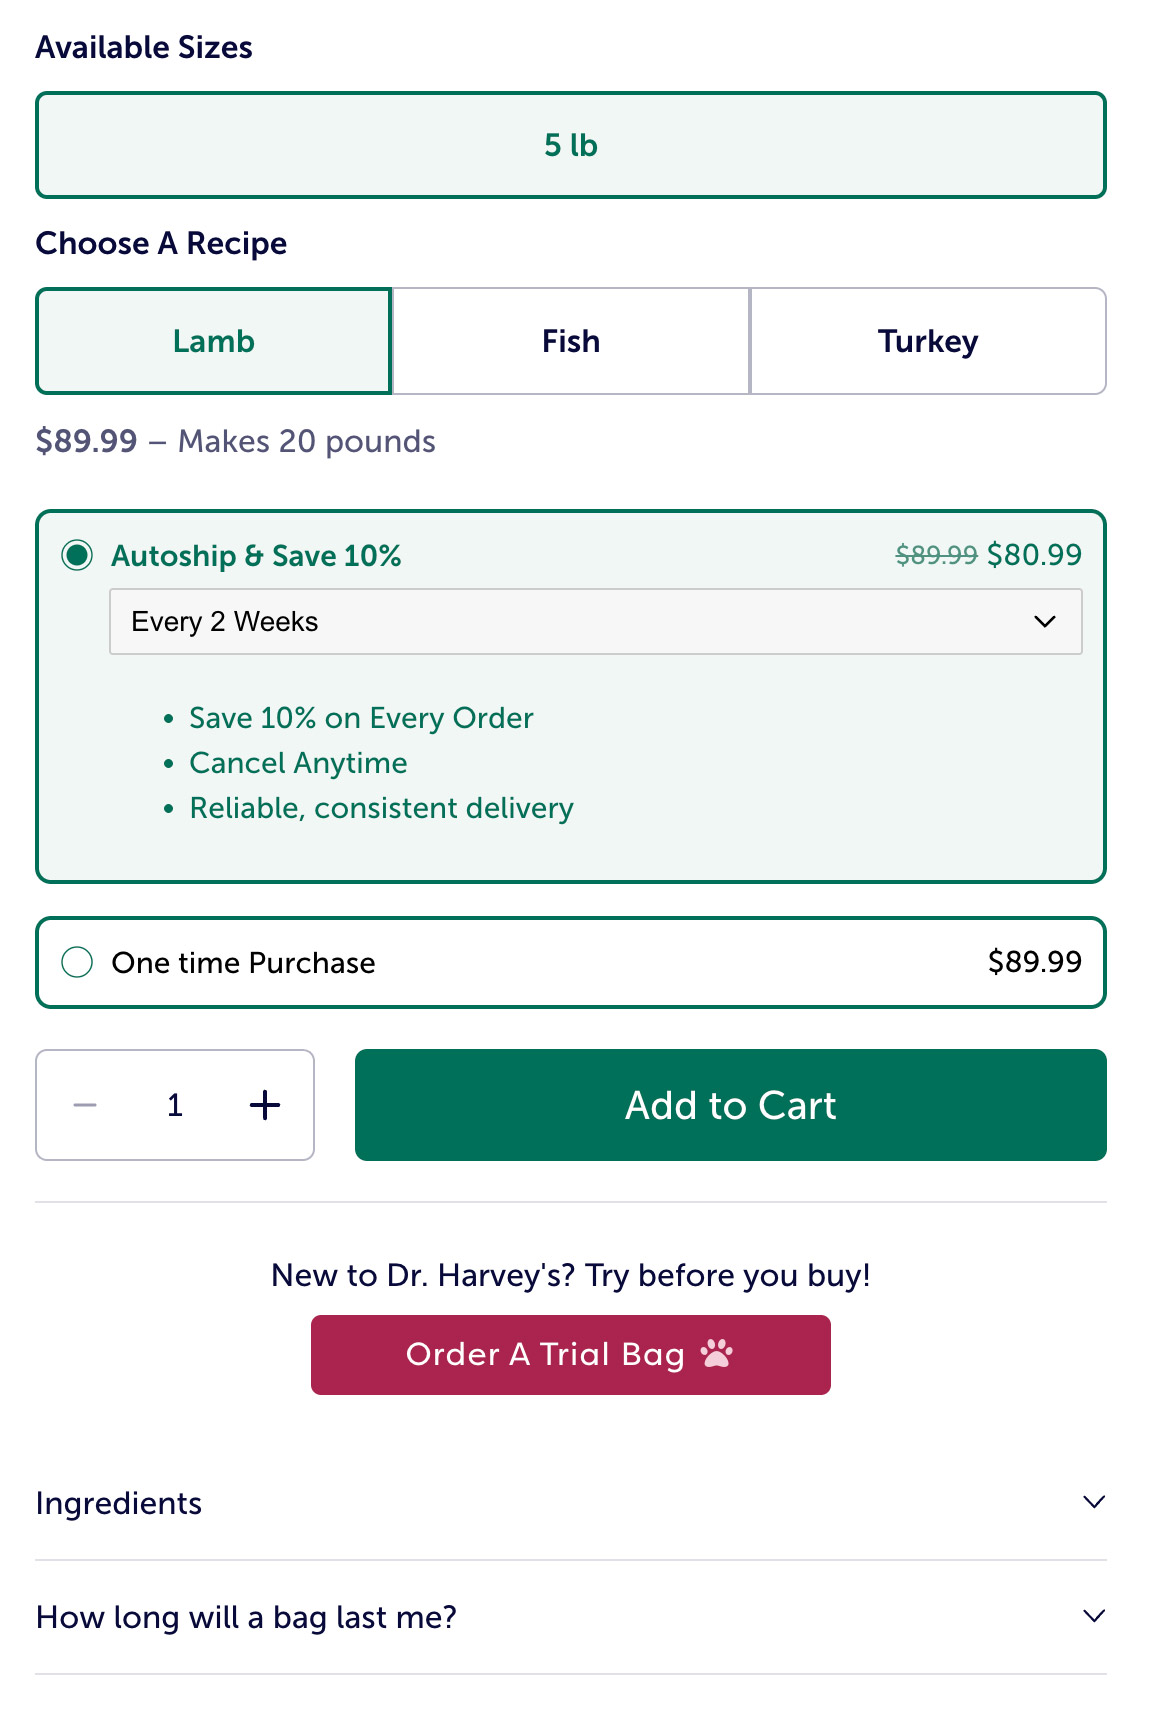Click the chevron icon beside Ingredients
The width and height of the screenshot is (1154, 1720).
pos(1094,1502)
